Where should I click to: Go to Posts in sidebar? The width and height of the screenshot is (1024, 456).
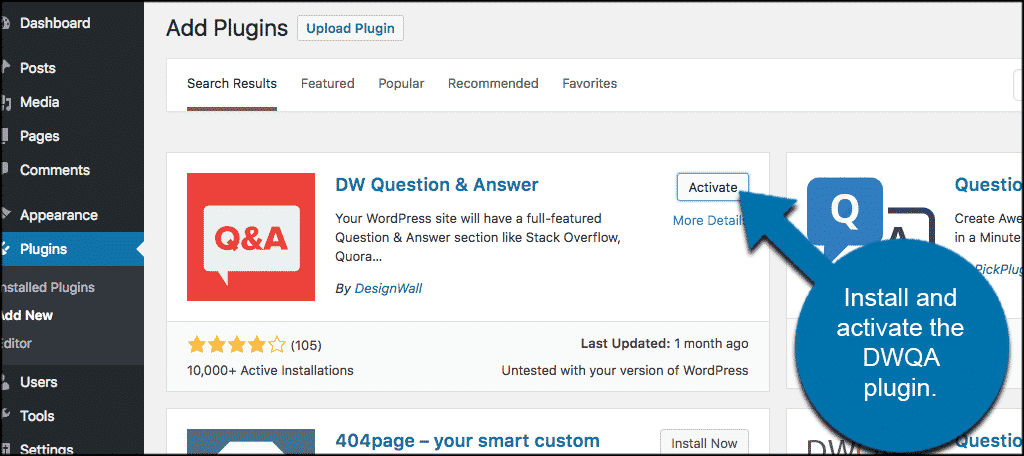pos(37,68)
